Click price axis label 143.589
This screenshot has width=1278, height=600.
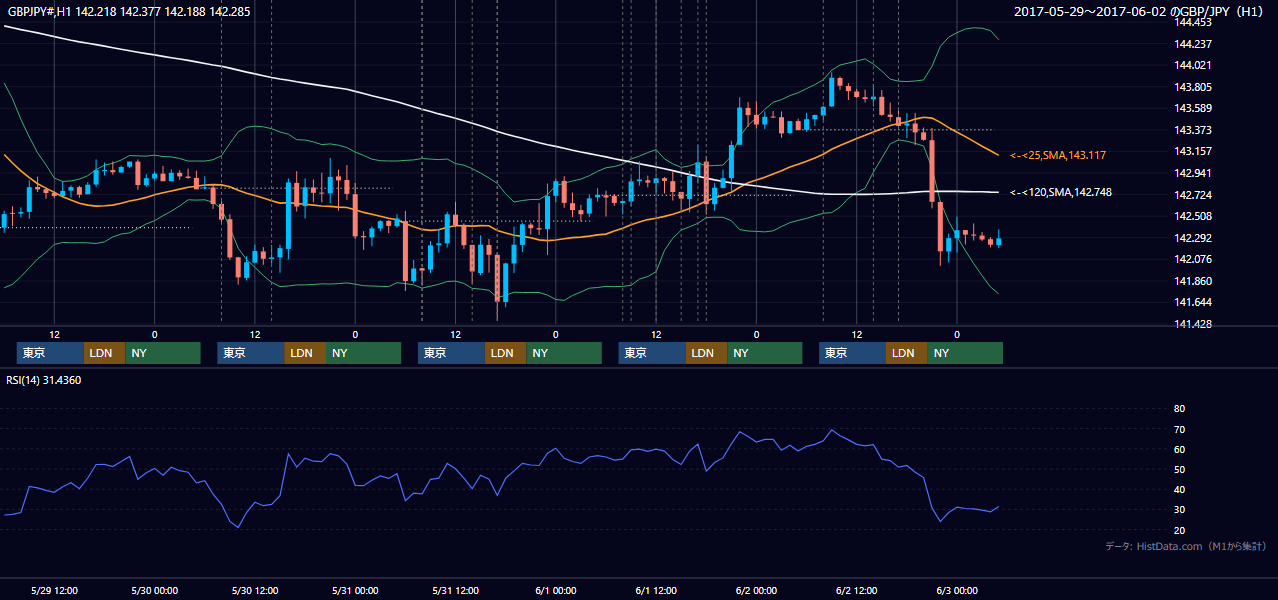(x=1193, y=108)
